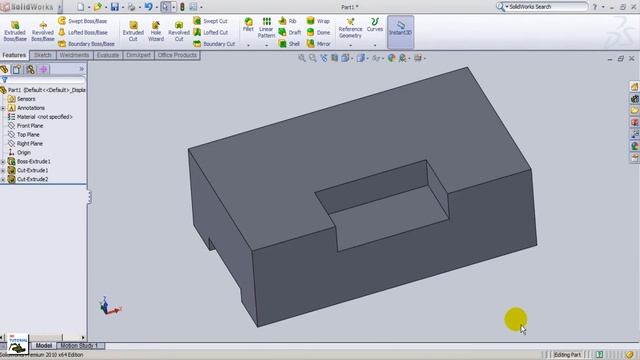
Task: Open the Linear Pattern dropdown arrow
Action: [x=266, y=45]
